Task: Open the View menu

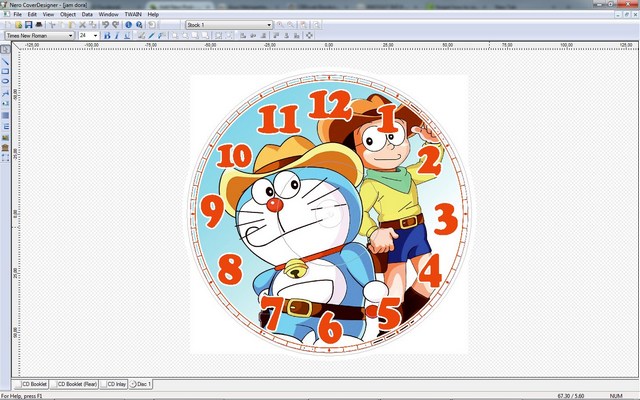Action: click(48, 14)
